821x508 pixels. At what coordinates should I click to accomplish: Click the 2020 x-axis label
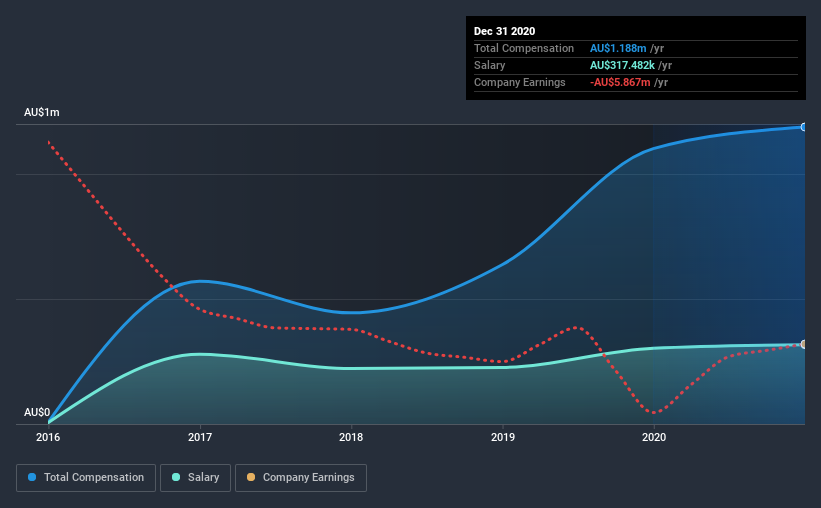click(654, 437)
